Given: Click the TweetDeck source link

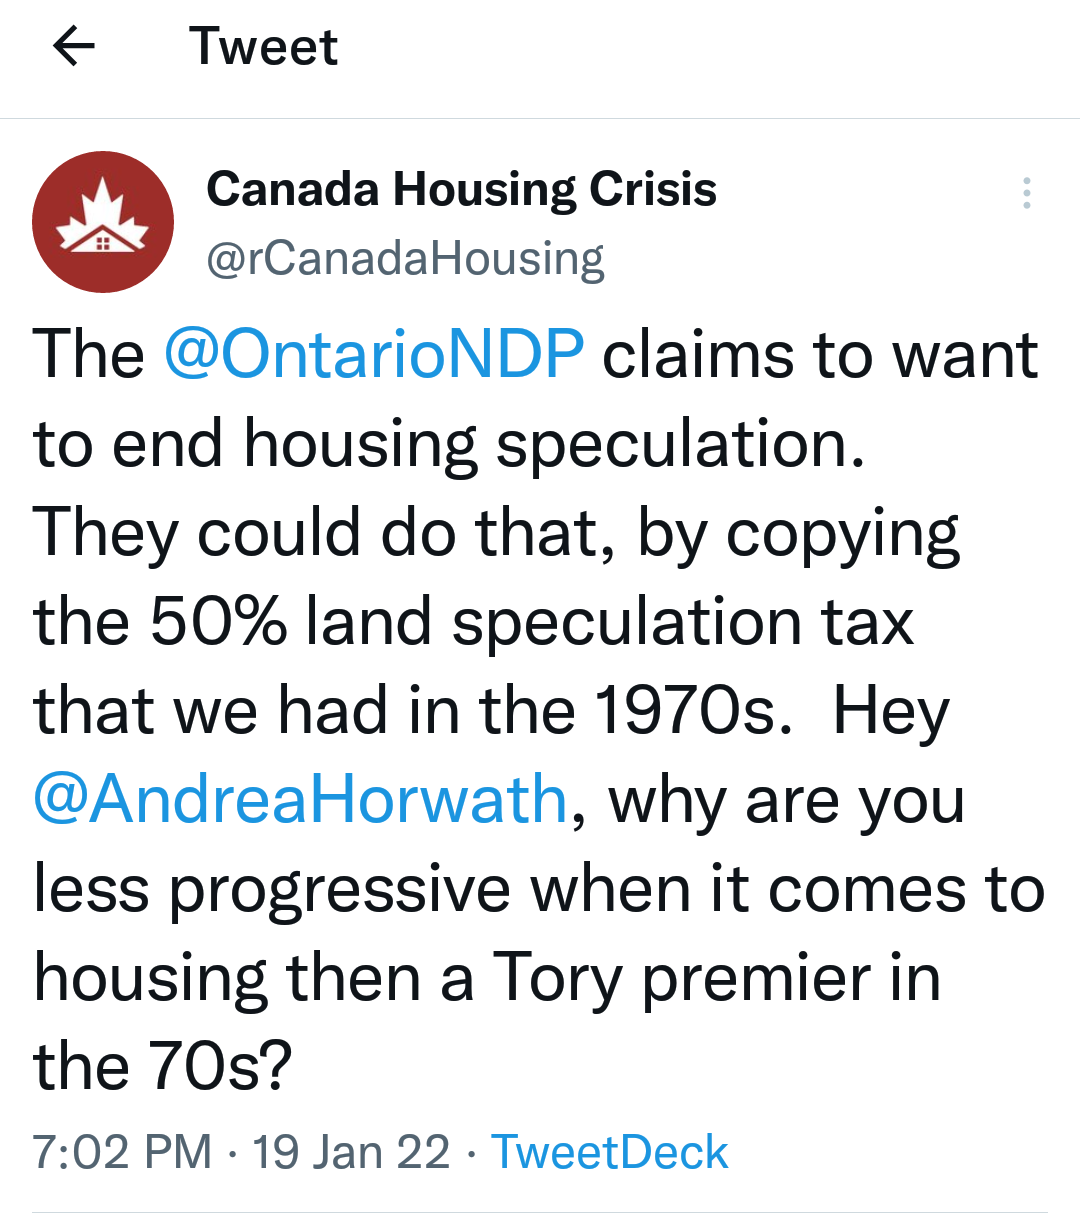Looking at the screenshot, I should (x=609, y=1152).
